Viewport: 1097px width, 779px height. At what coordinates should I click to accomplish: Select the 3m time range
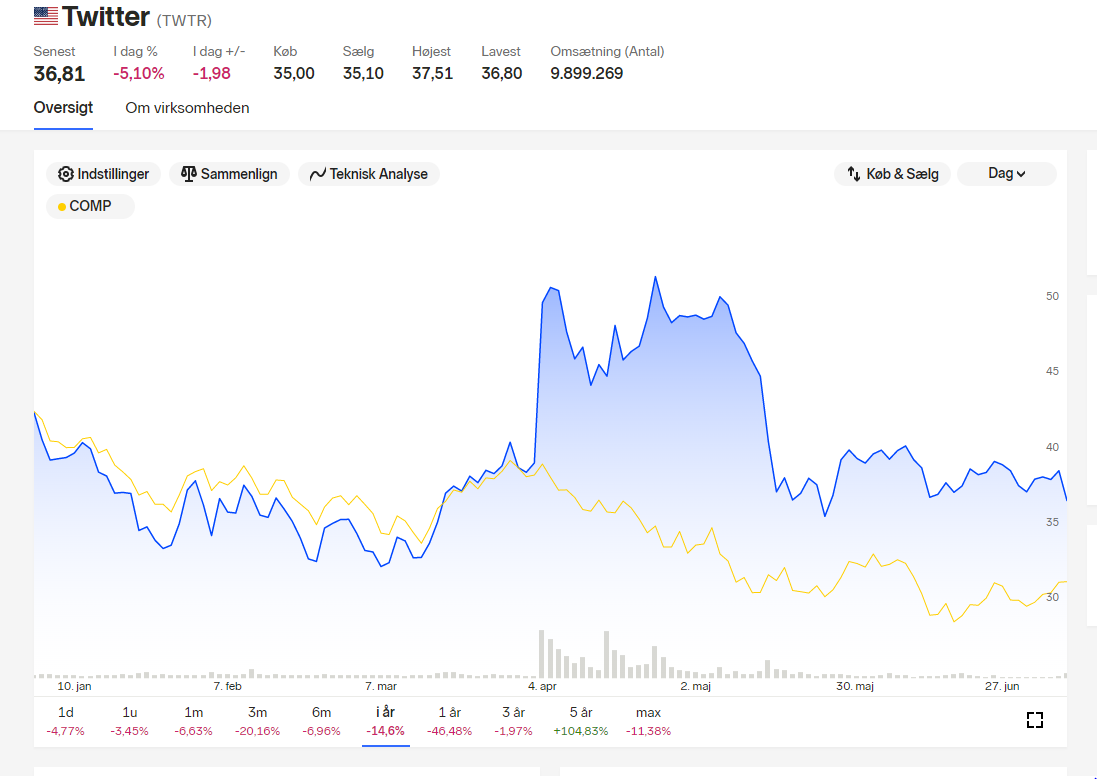point(257,722)
